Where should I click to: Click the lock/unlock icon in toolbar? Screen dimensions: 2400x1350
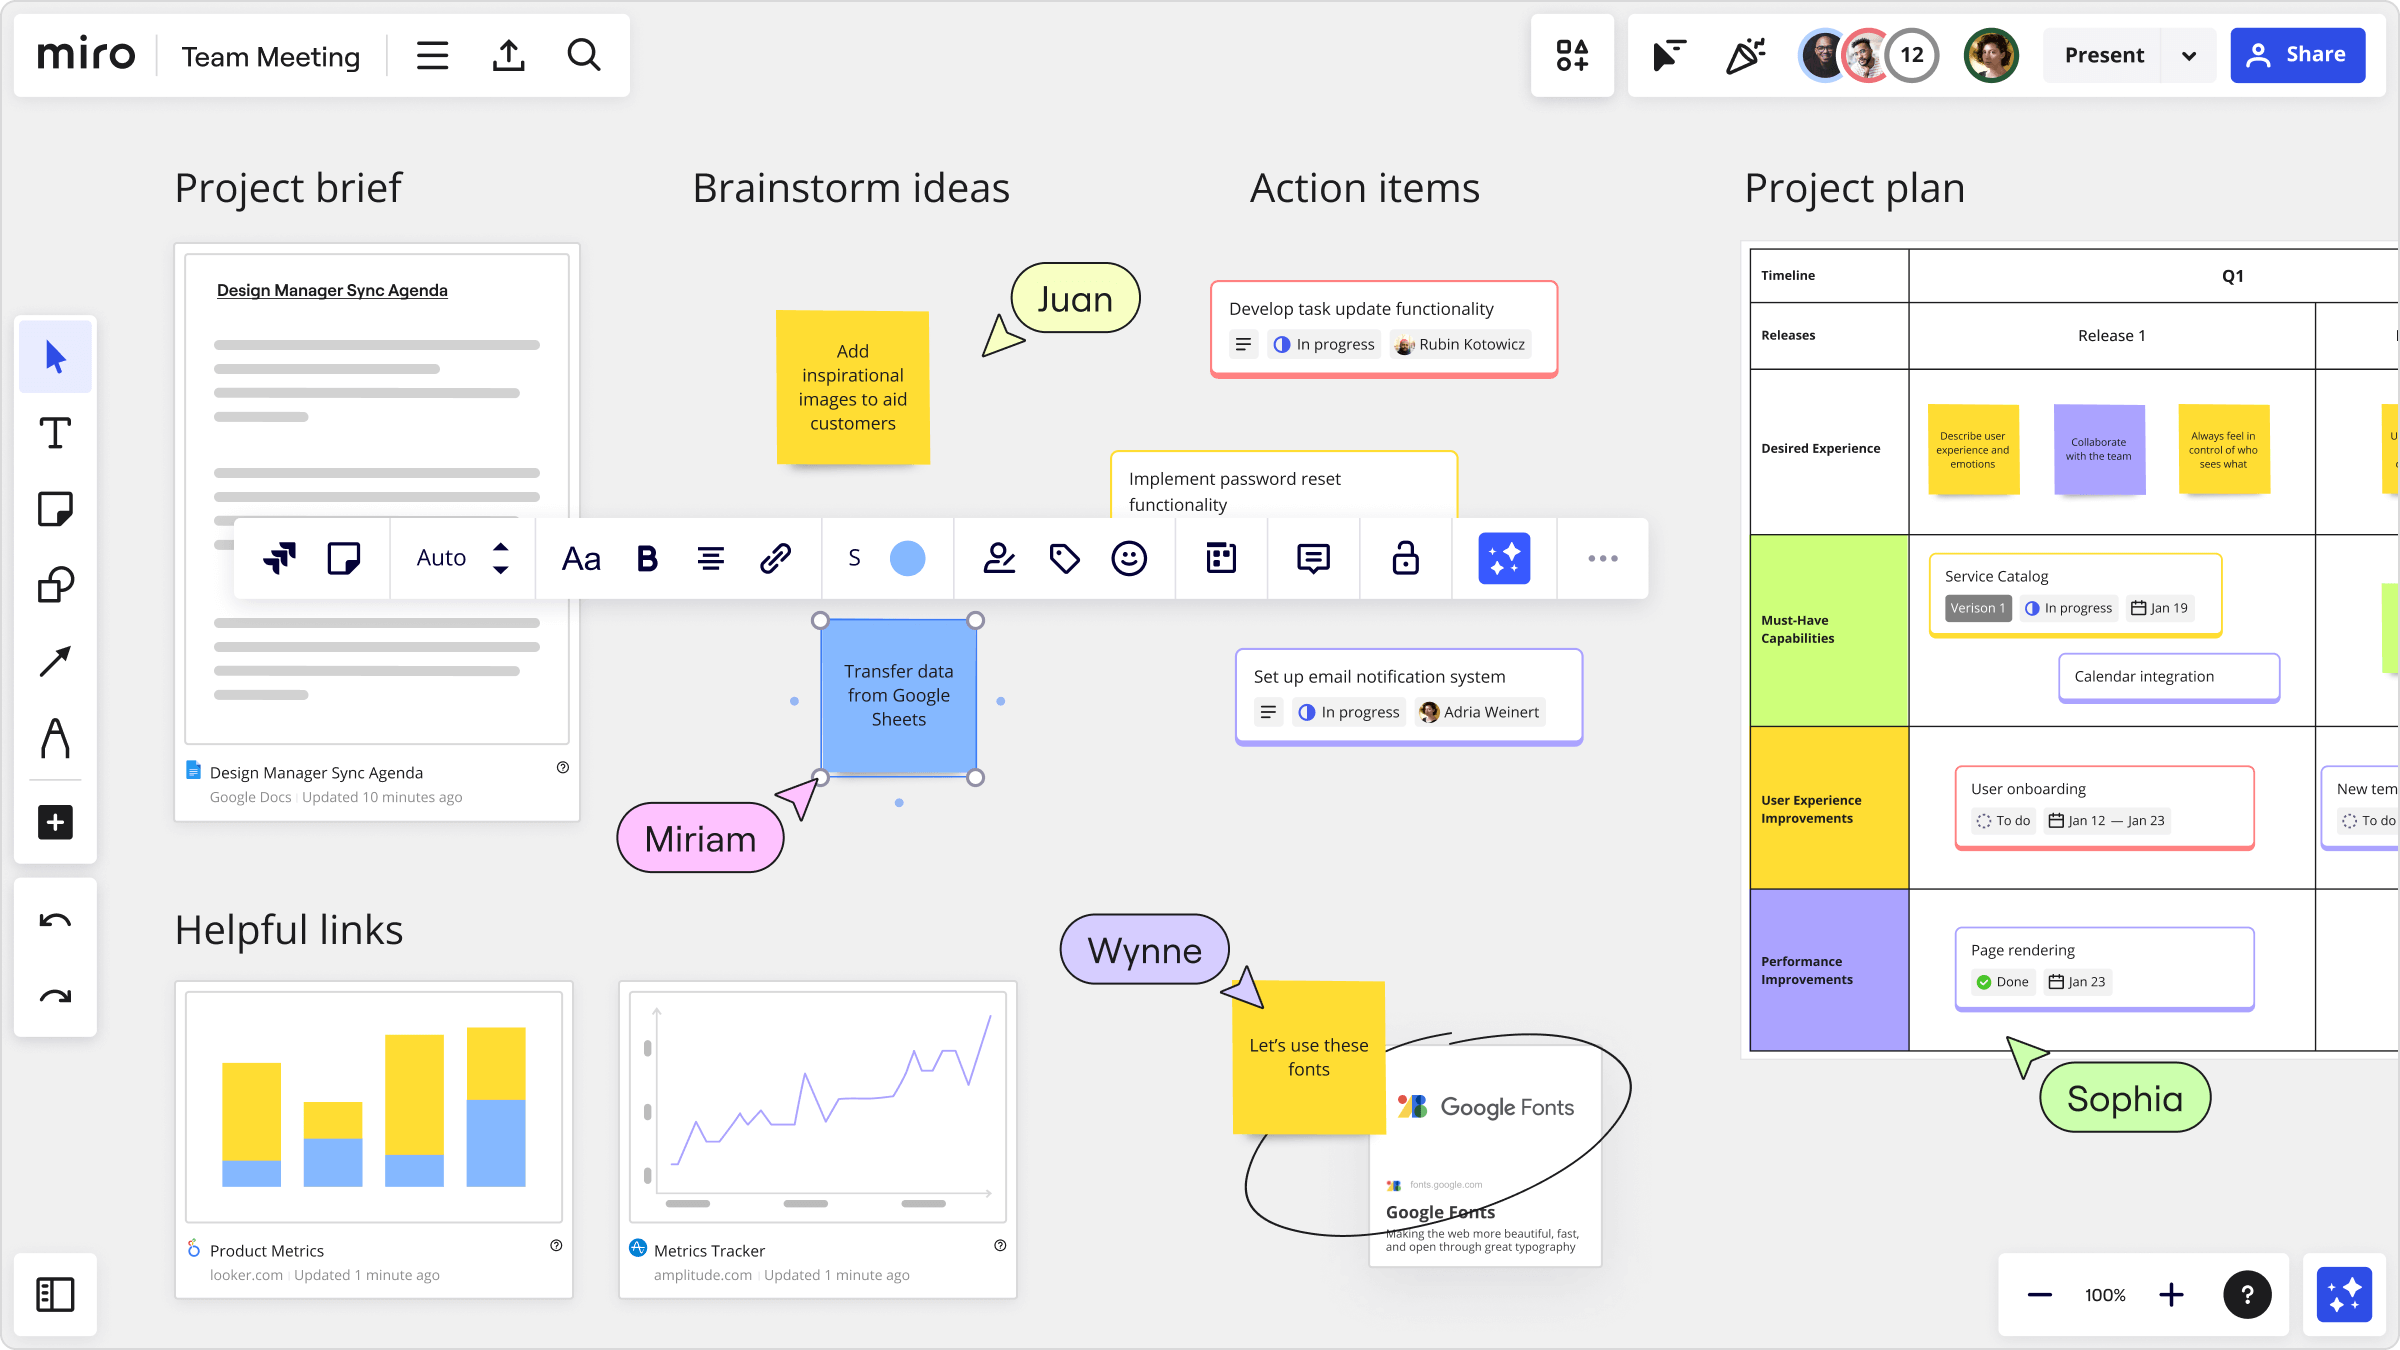click(1406, 559)
